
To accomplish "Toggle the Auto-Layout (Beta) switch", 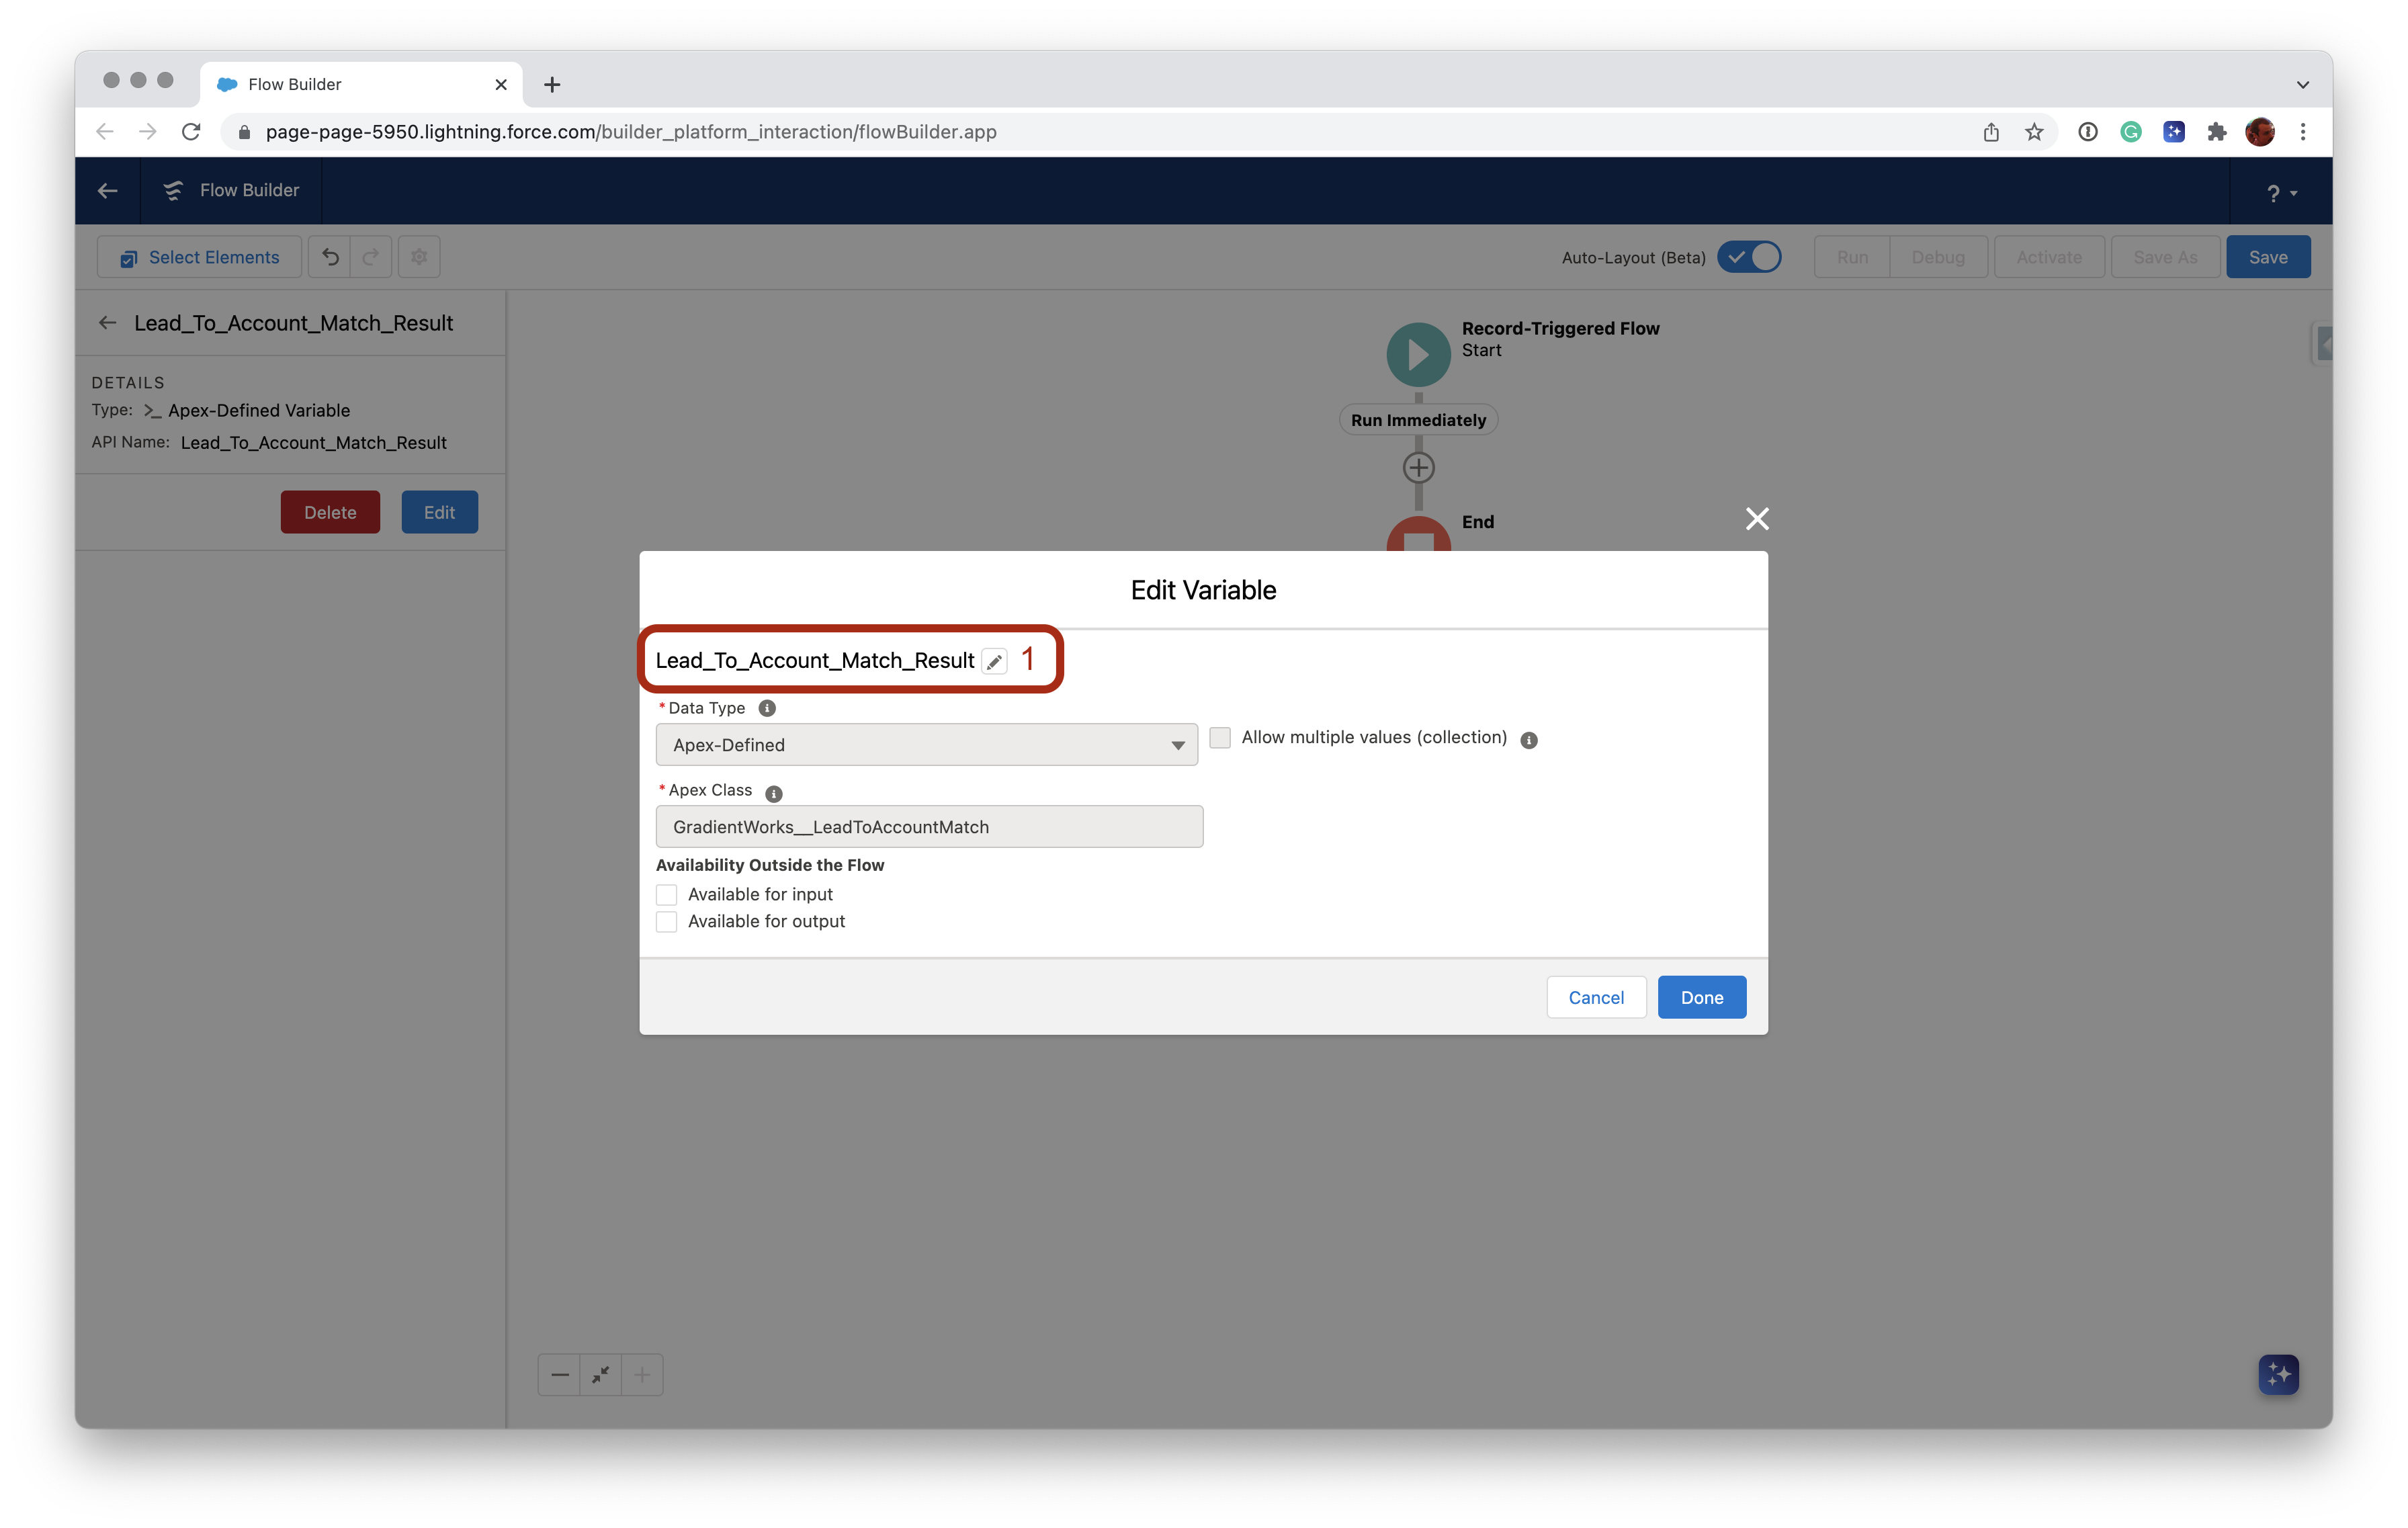I will click(x=1749, y=257).
